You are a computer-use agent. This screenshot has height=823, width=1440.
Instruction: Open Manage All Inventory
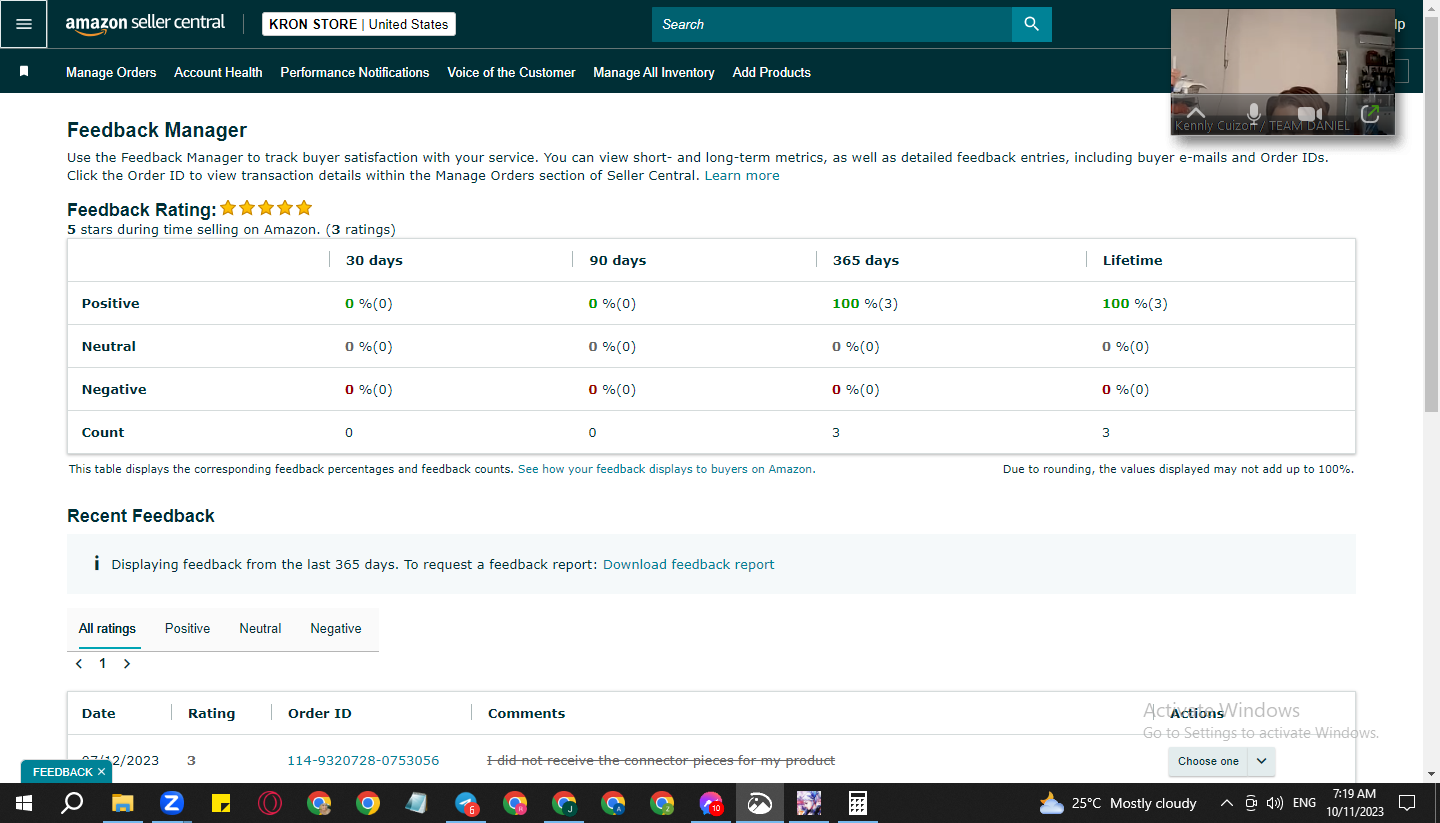[x=654, y=72]
